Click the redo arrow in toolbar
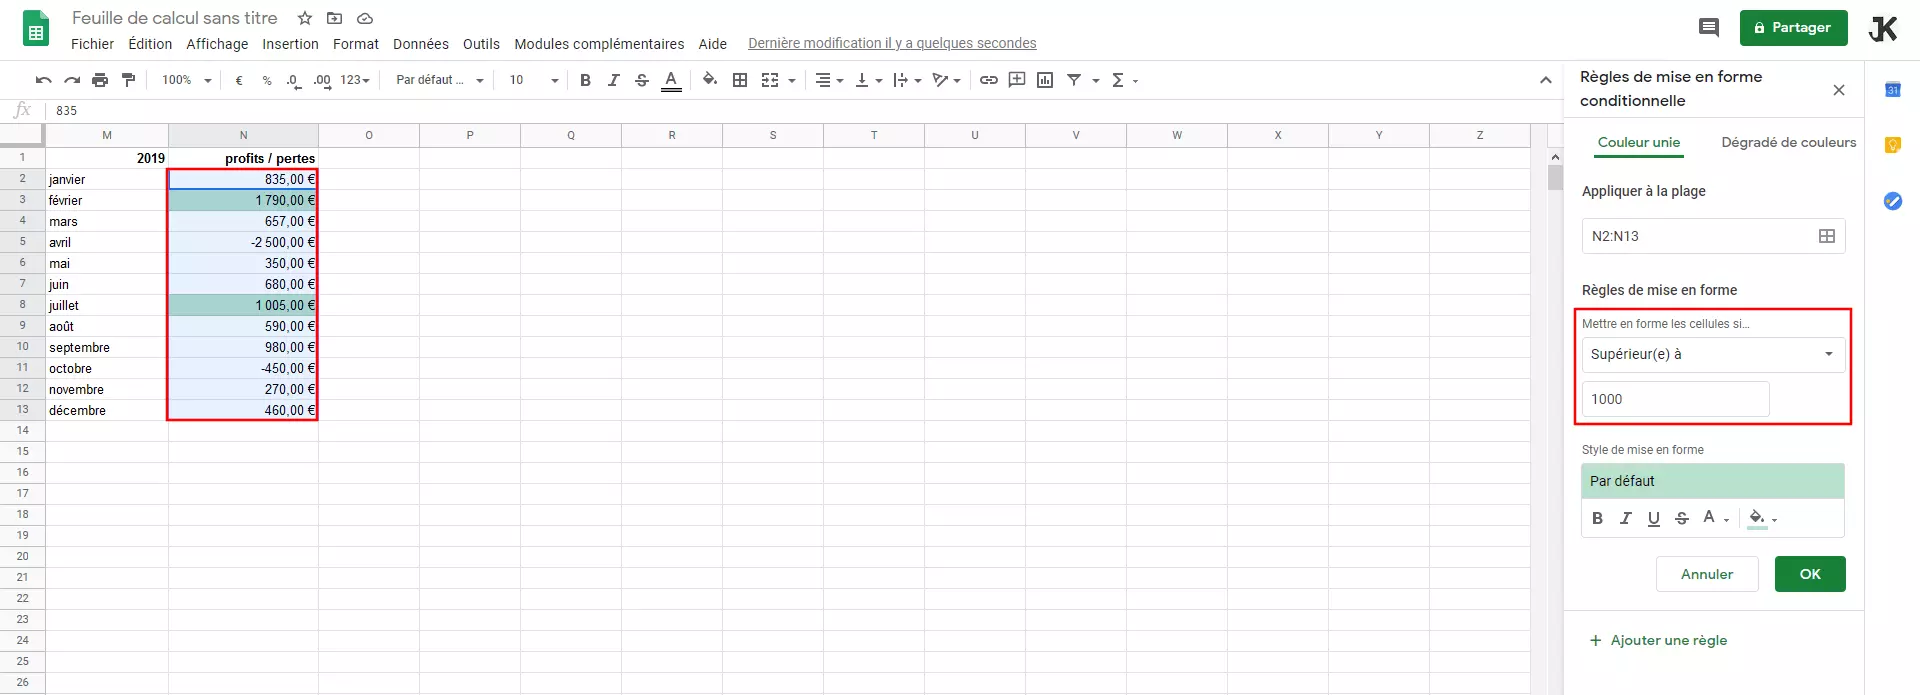Screen dimensions: 1920x695 point(72,80)
